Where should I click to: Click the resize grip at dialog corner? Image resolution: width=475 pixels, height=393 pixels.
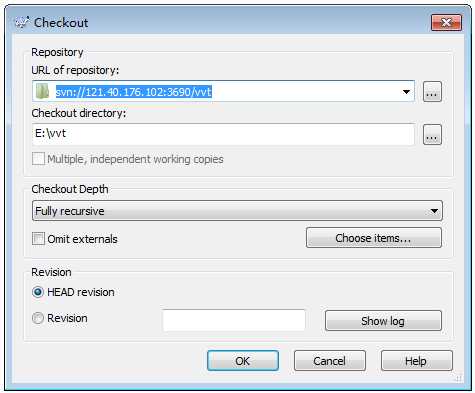click(x=459, y=379)
